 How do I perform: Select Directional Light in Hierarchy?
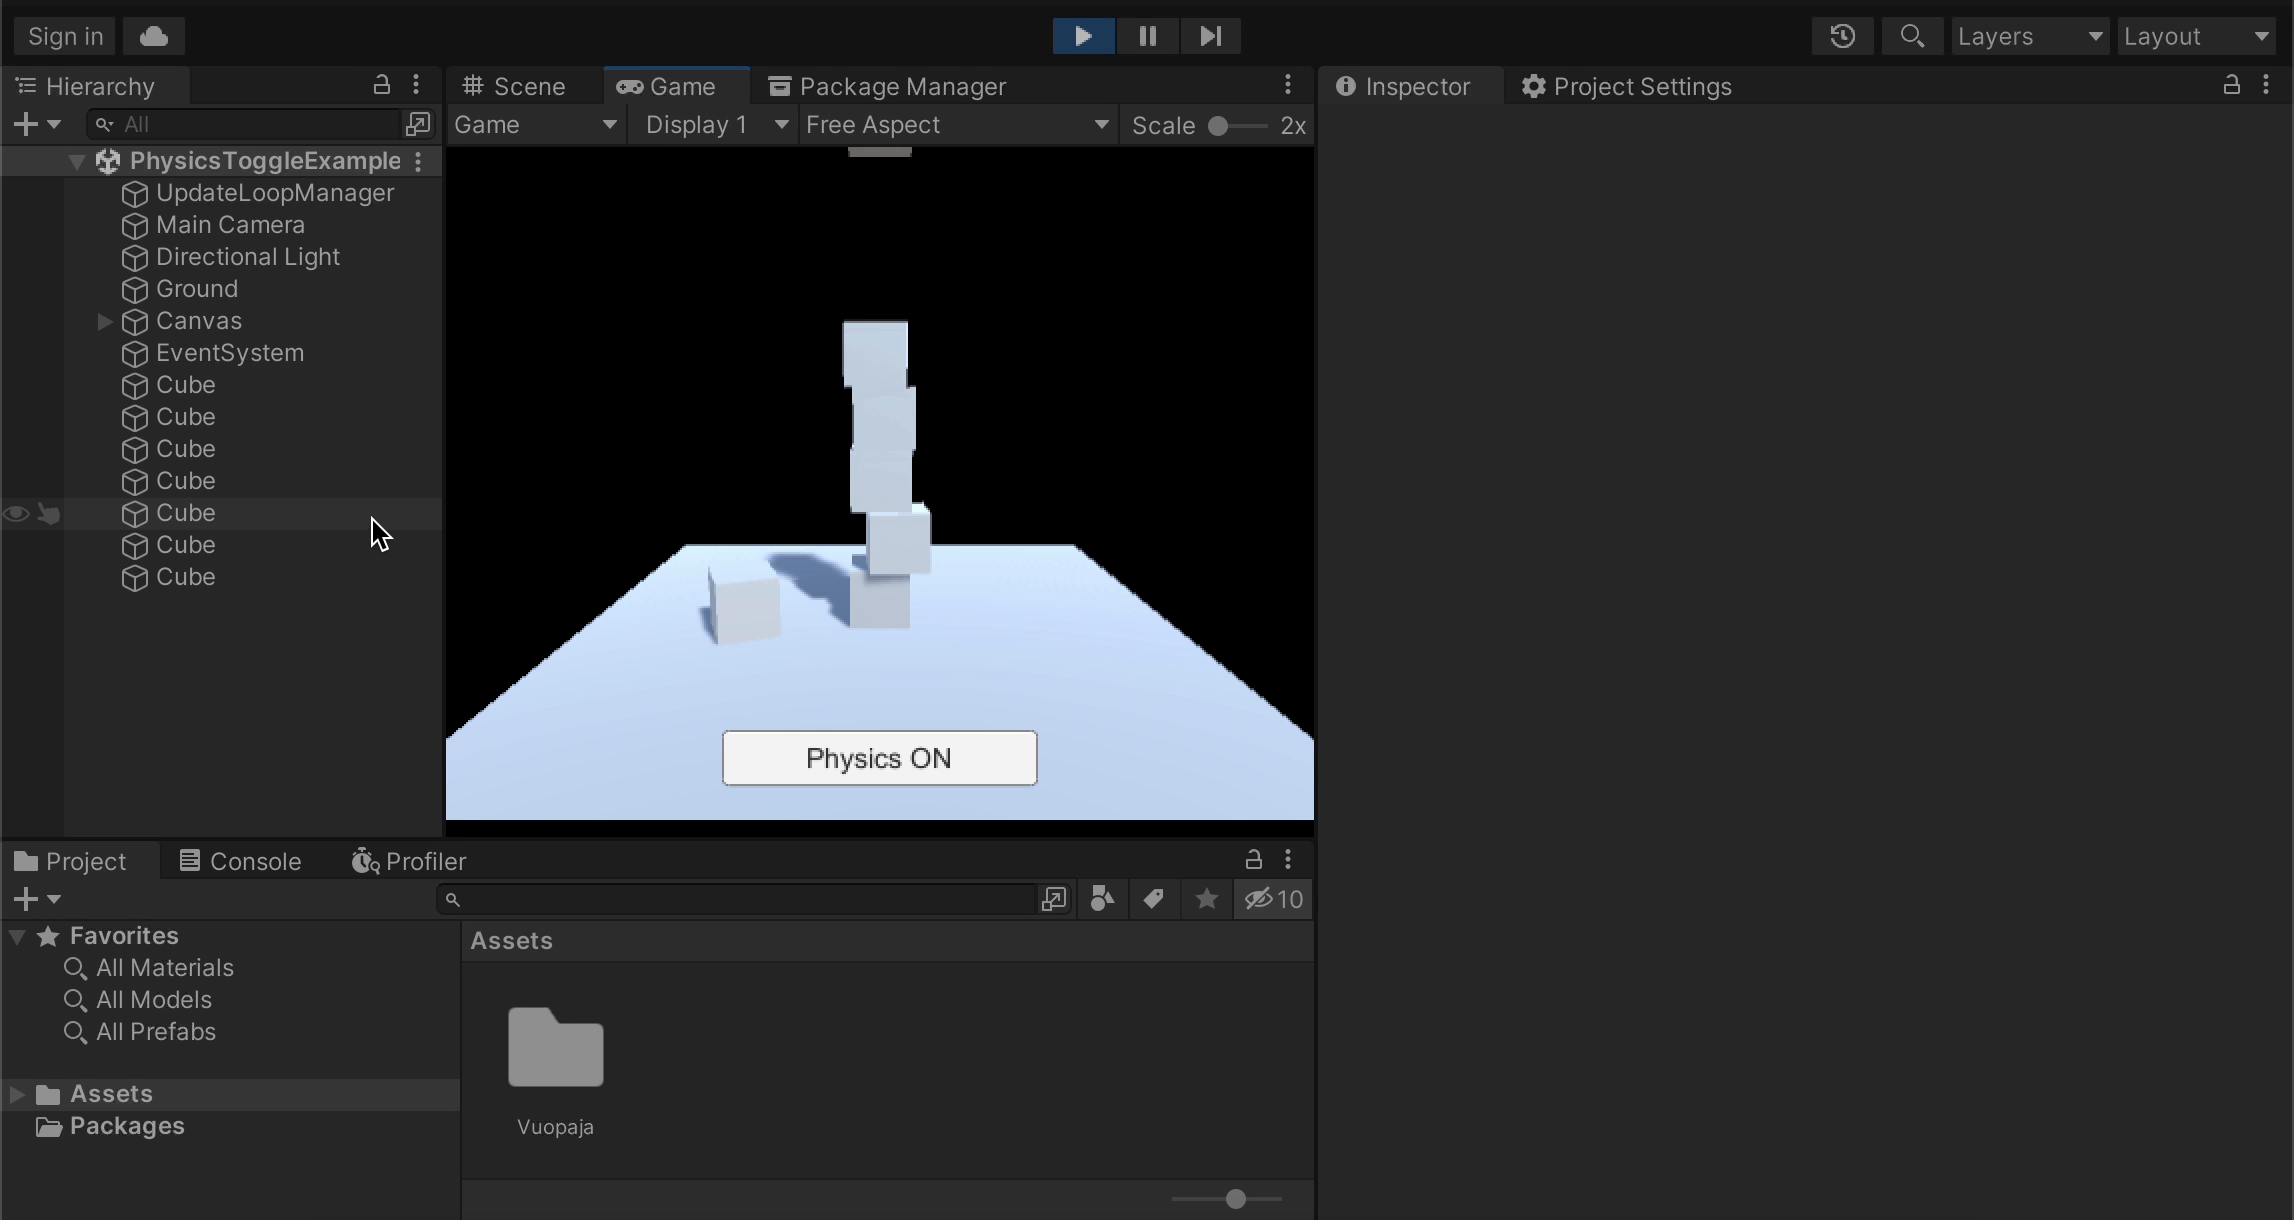coord(248,257)
